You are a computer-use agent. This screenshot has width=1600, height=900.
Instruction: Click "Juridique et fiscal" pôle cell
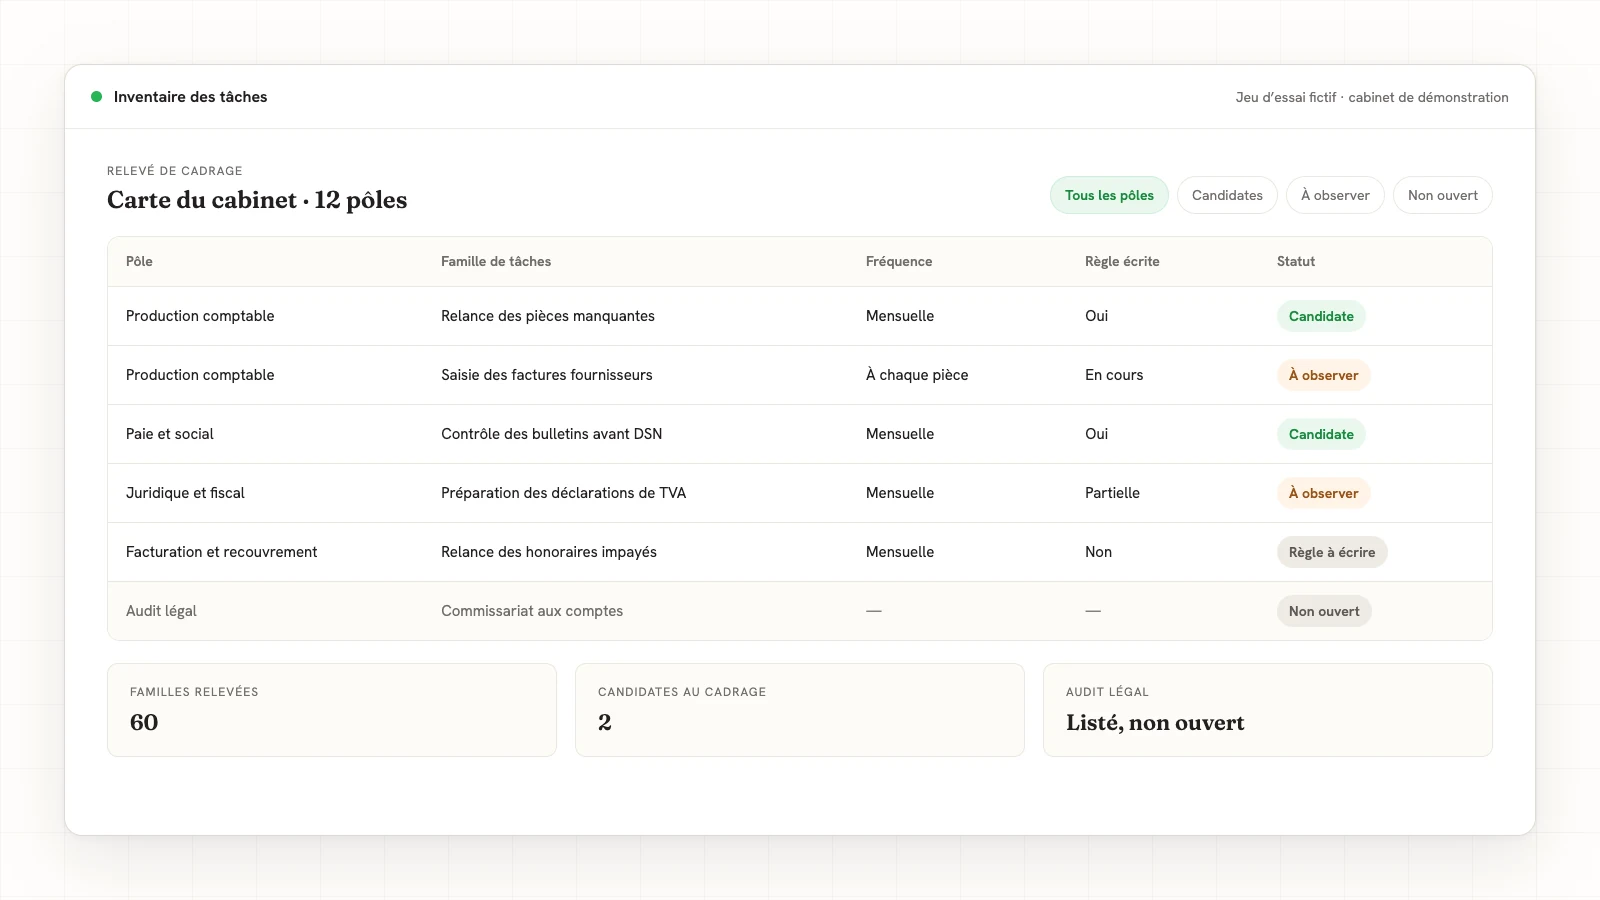tap(185, 493)
